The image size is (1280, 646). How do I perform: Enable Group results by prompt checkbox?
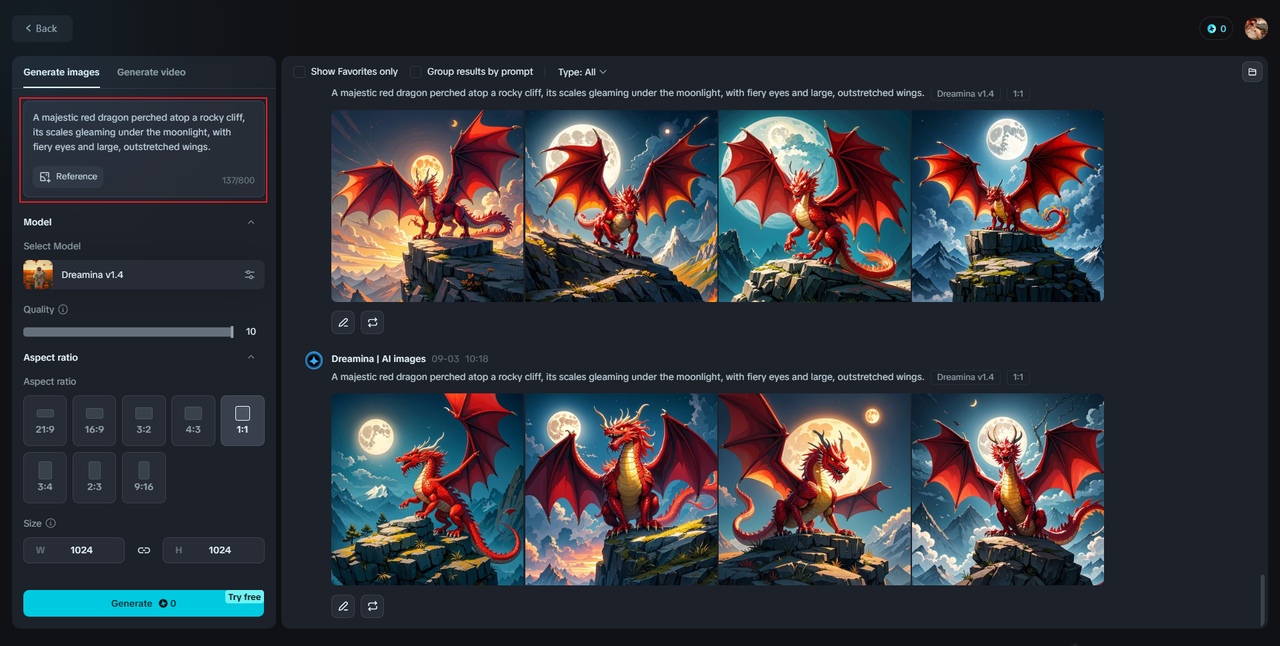(x=416, y=72)
